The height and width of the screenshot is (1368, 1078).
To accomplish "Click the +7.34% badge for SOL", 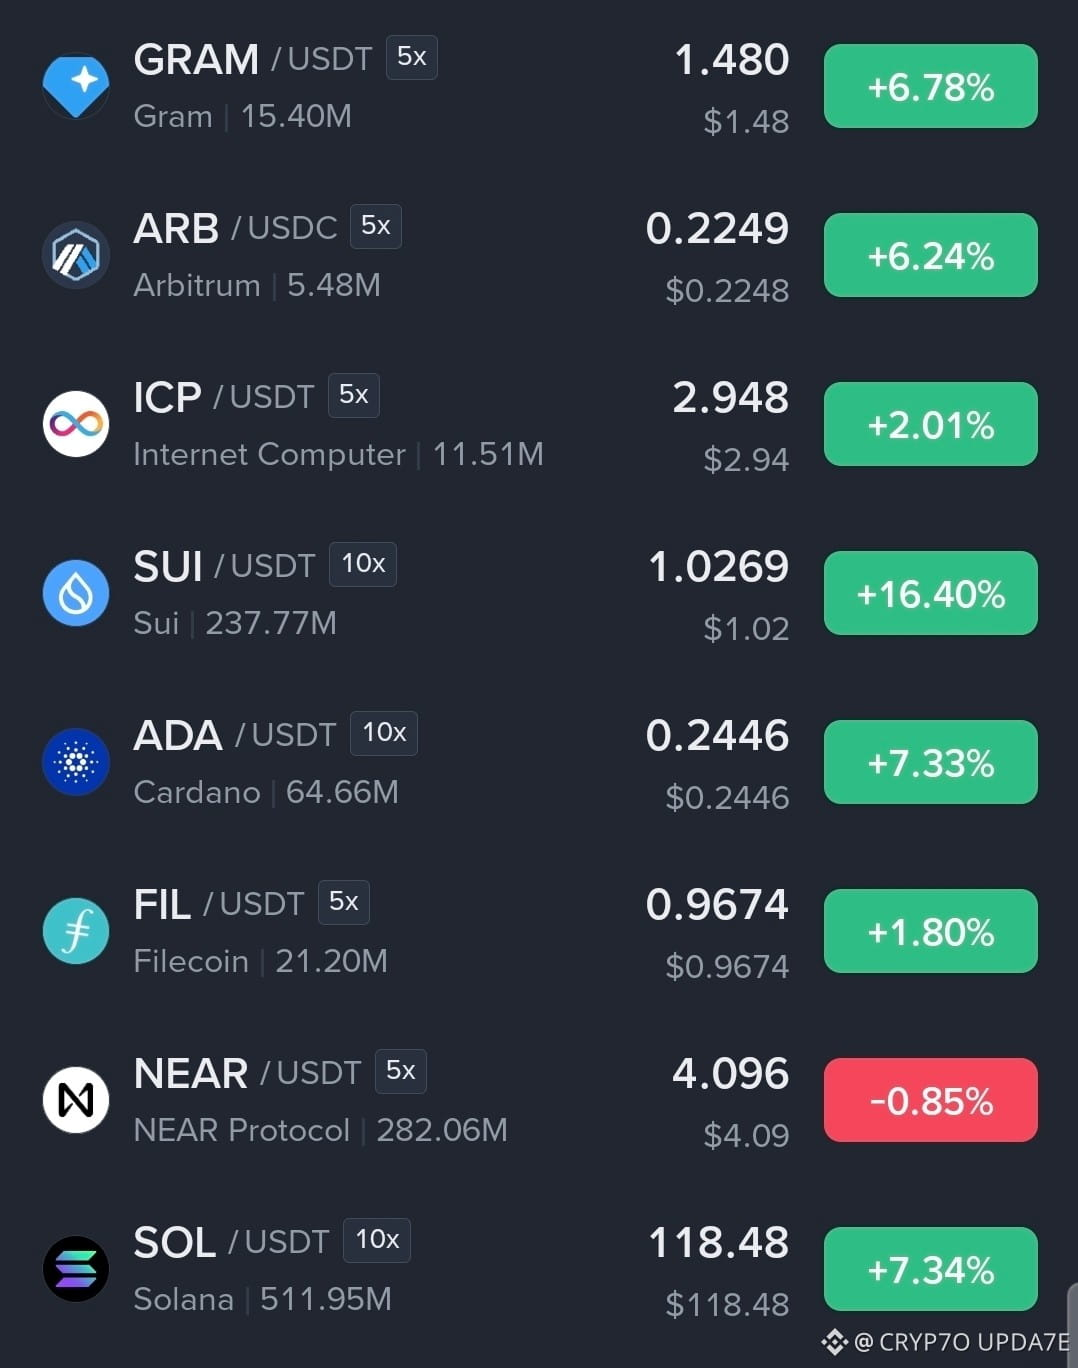I will tap(931, 1269).
